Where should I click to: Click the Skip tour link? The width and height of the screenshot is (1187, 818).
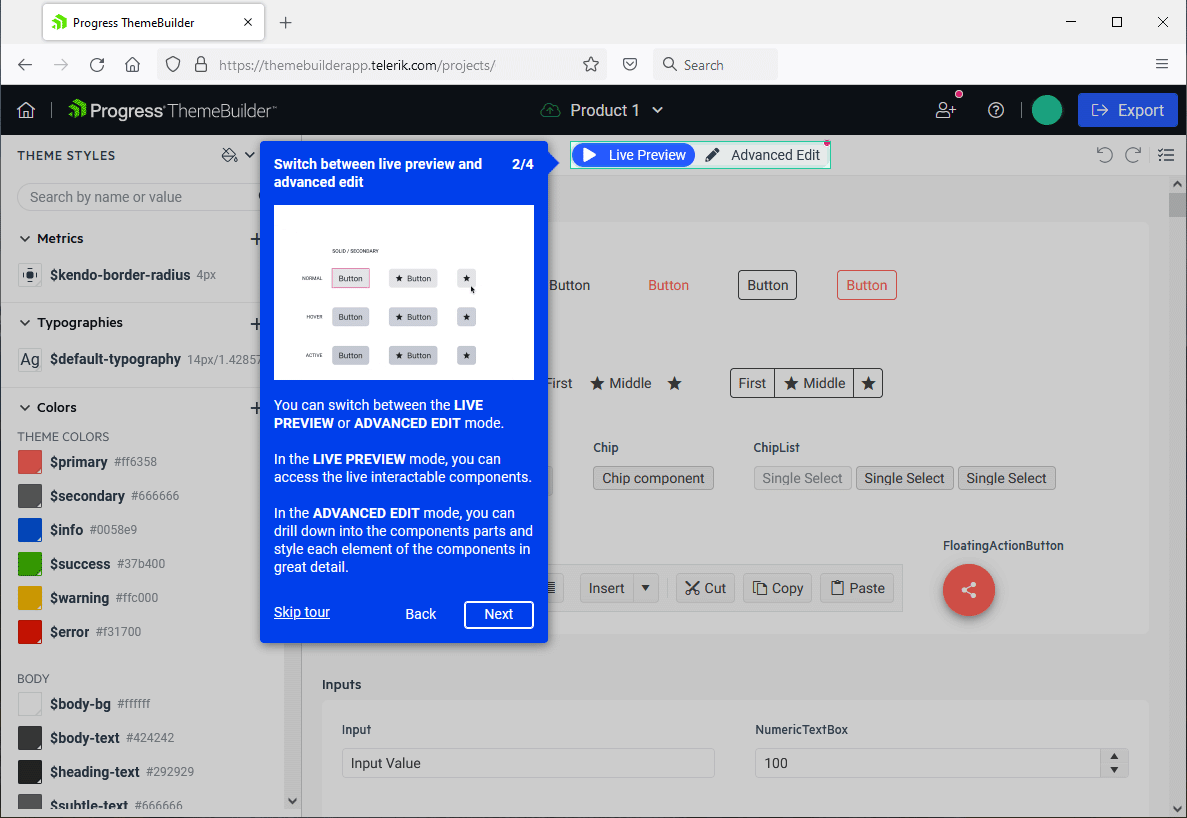pos(301,612)
